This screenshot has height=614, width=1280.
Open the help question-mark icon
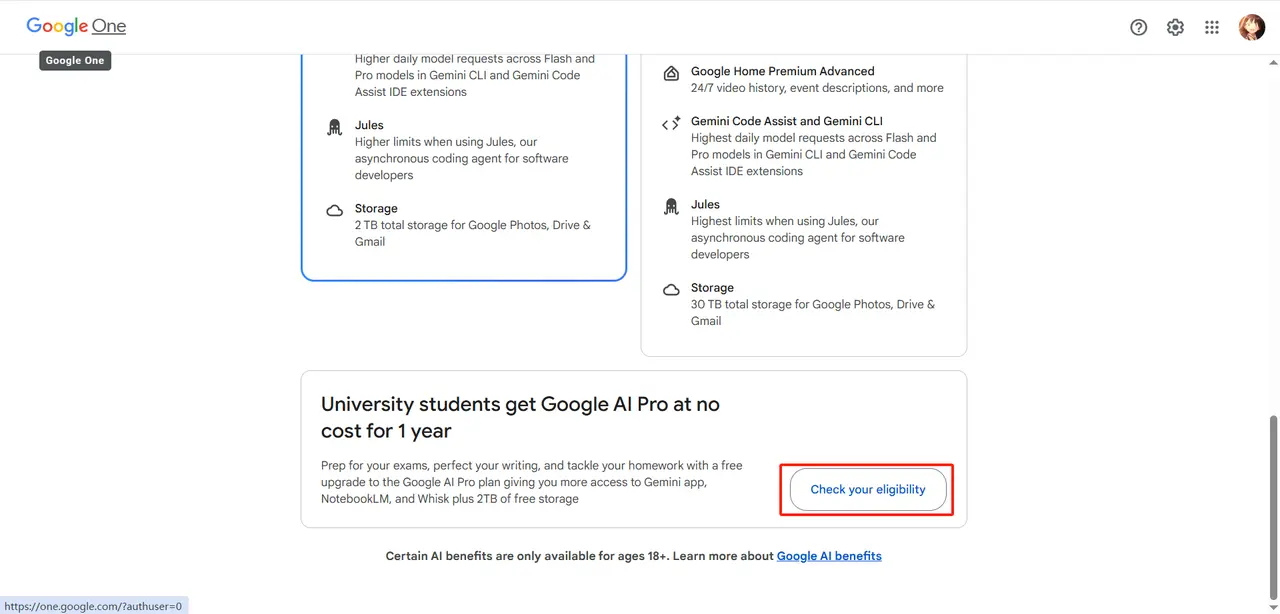click(x=1138, y=27)
